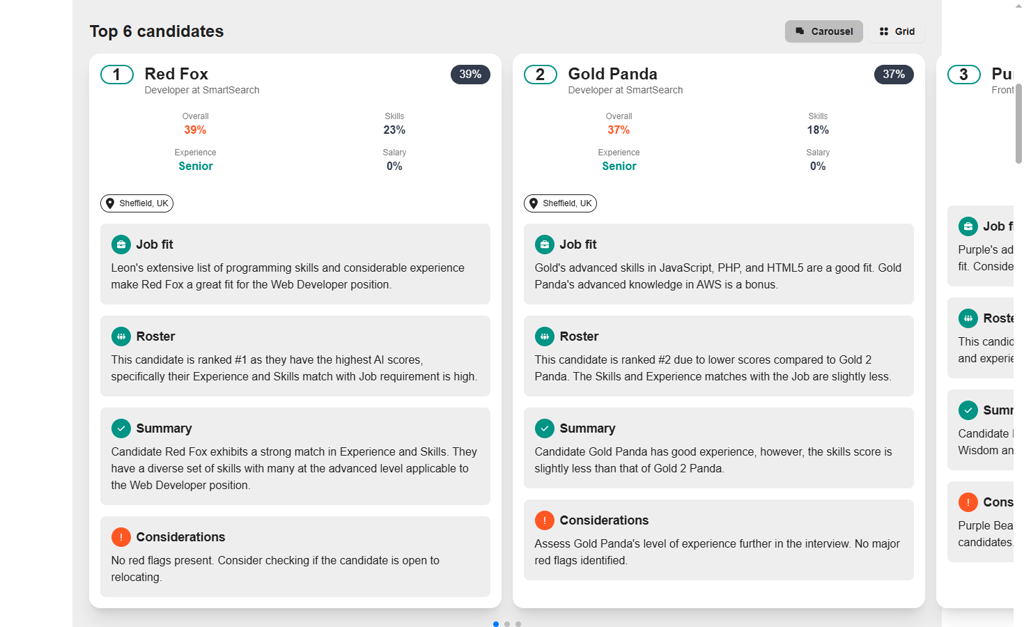
Task: Go to second carousel page dot
Action: click(507, 624)
